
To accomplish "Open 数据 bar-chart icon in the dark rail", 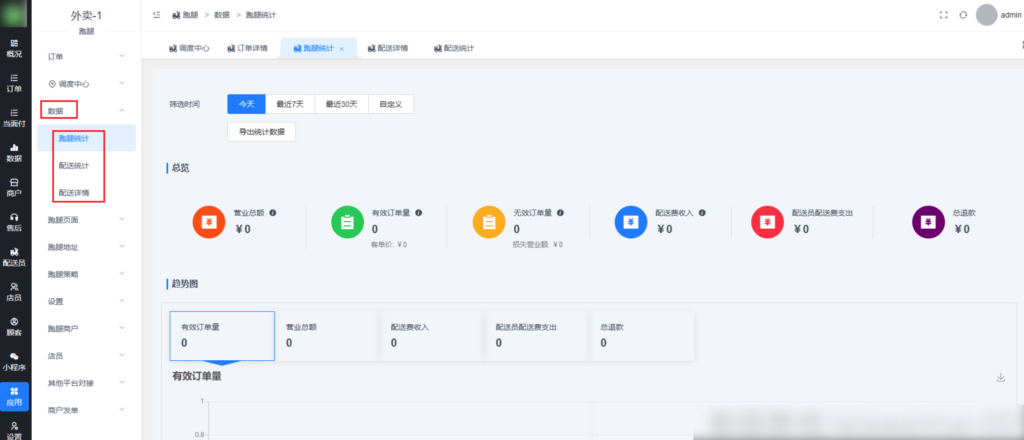I will [14, 153].
